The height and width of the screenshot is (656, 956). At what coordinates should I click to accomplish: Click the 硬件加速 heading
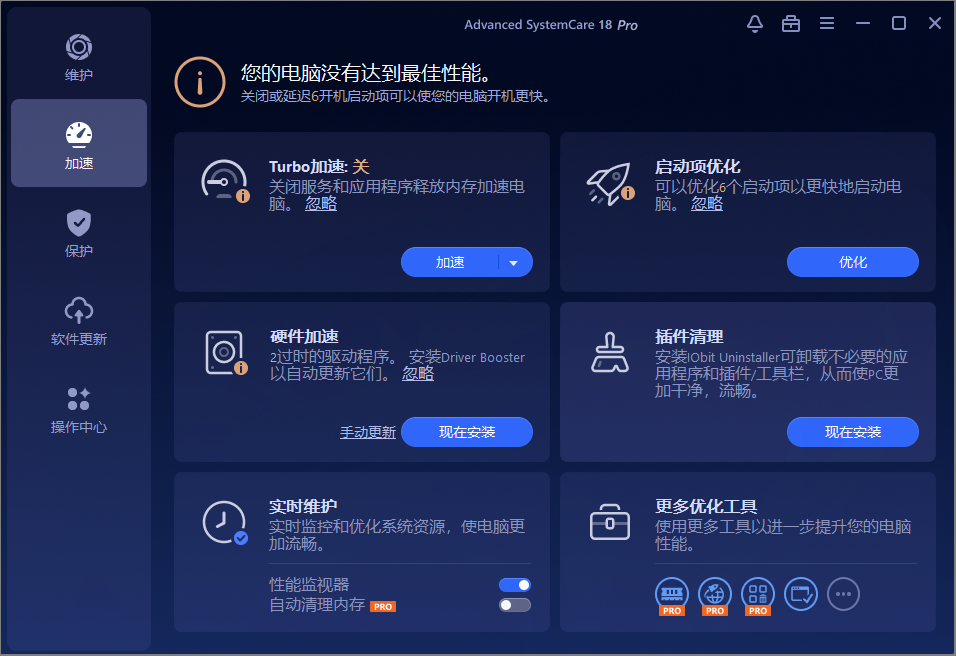[x=304, y=337]
